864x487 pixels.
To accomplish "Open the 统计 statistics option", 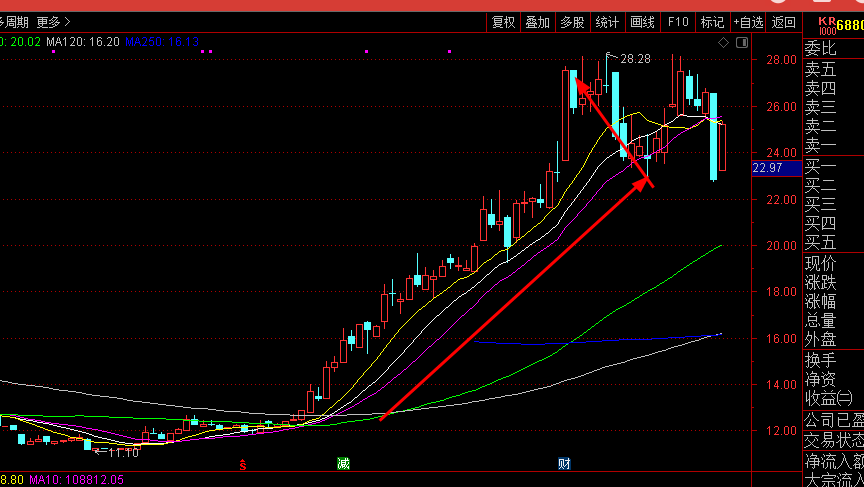I will pos(607,22).
